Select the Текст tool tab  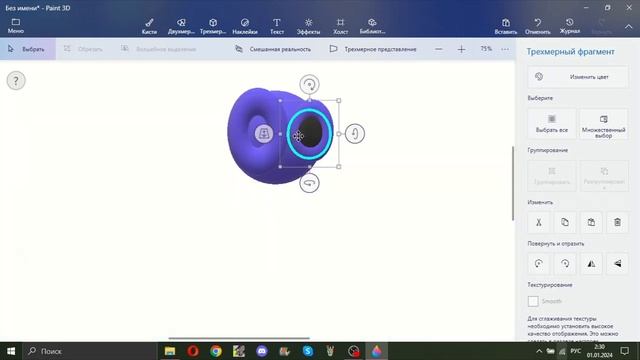(277, 26)
